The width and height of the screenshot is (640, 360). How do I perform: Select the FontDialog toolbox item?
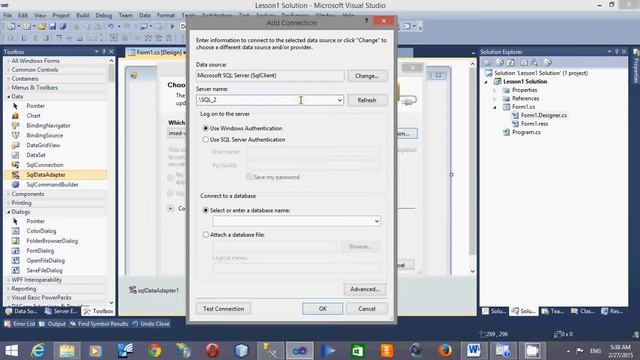pos(40,251)
